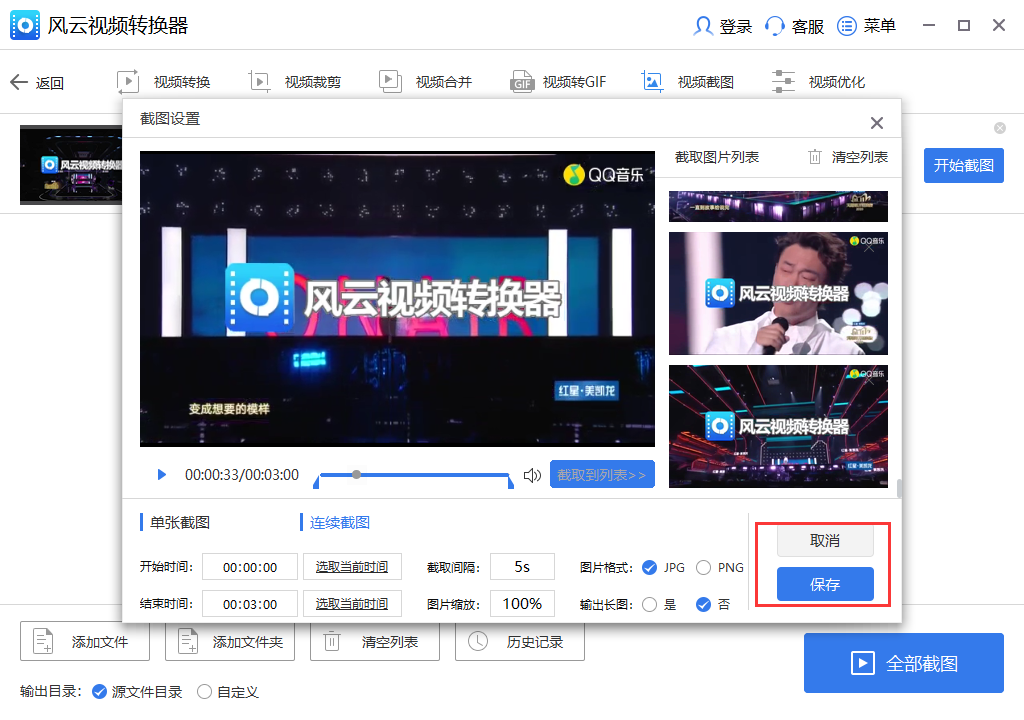Switch to 单张截图 tab
The height and width of the screenshot is (720, 1024).
click(180, 523)
